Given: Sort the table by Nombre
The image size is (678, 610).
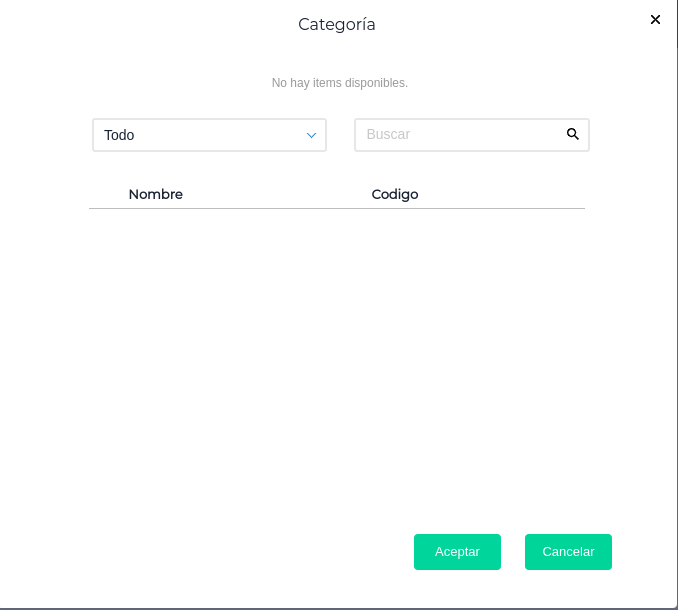Looking at the screenshot, I should click(x=156, y=194).
